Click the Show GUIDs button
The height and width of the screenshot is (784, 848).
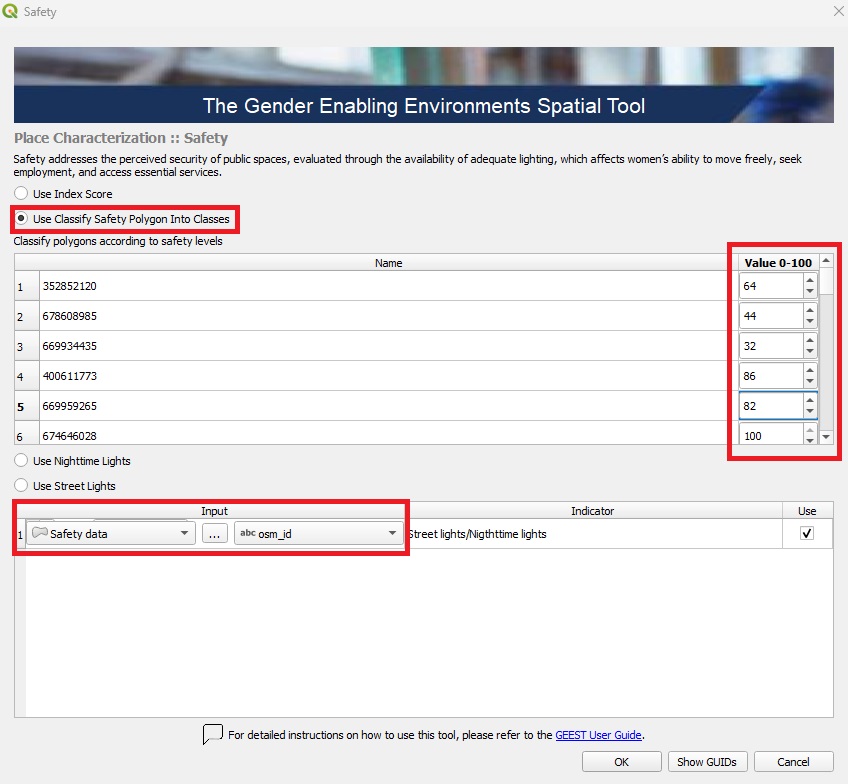707,761
